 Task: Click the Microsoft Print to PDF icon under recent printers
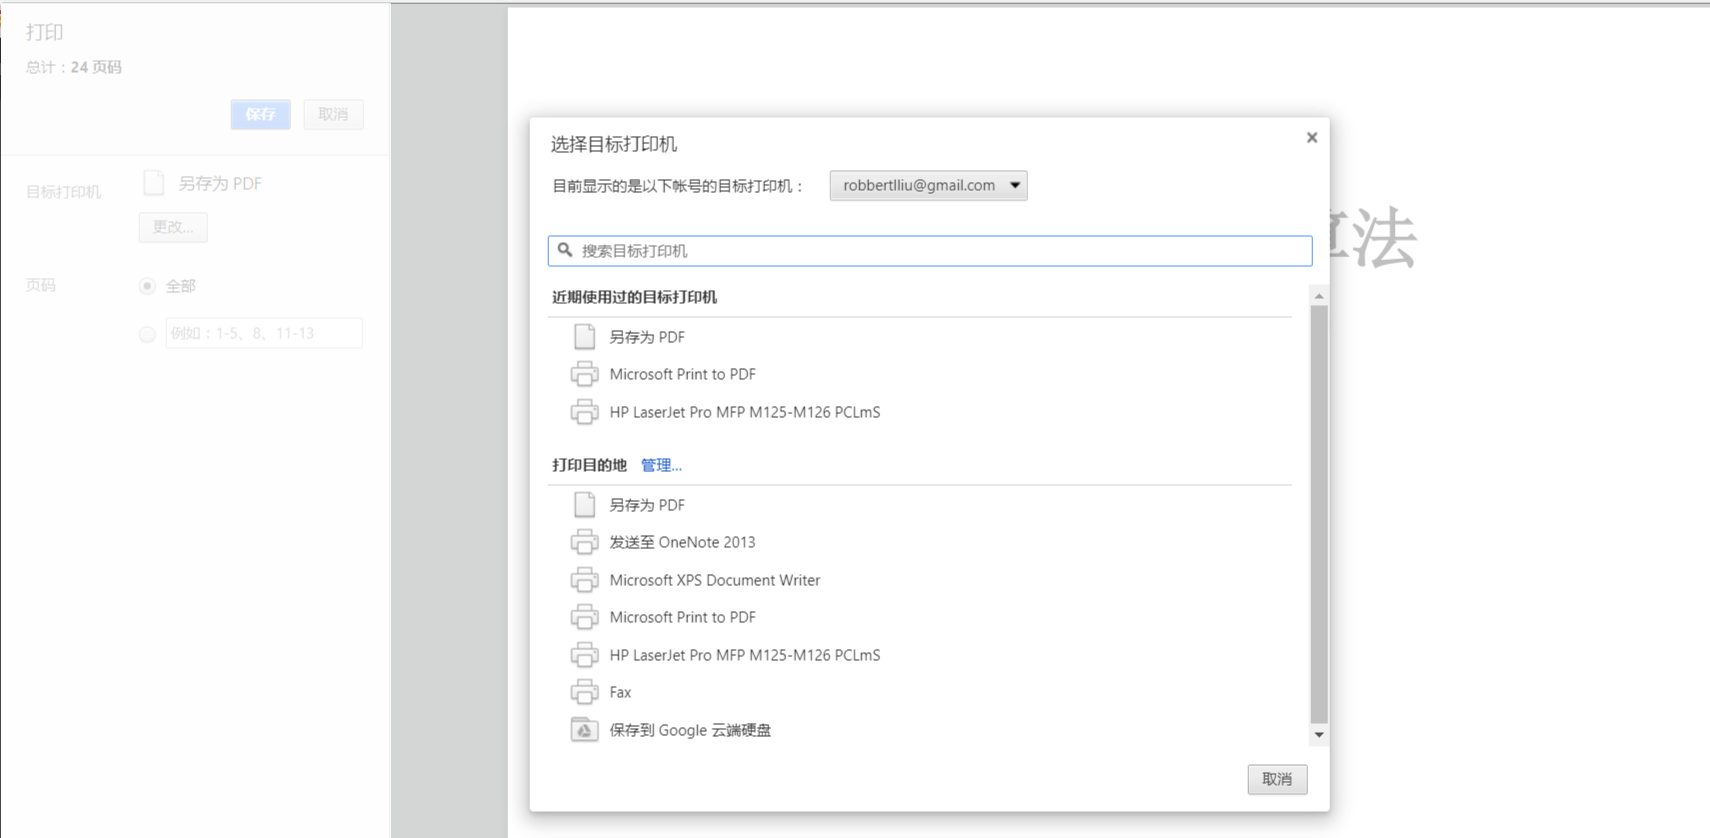(x=585, y=374)
